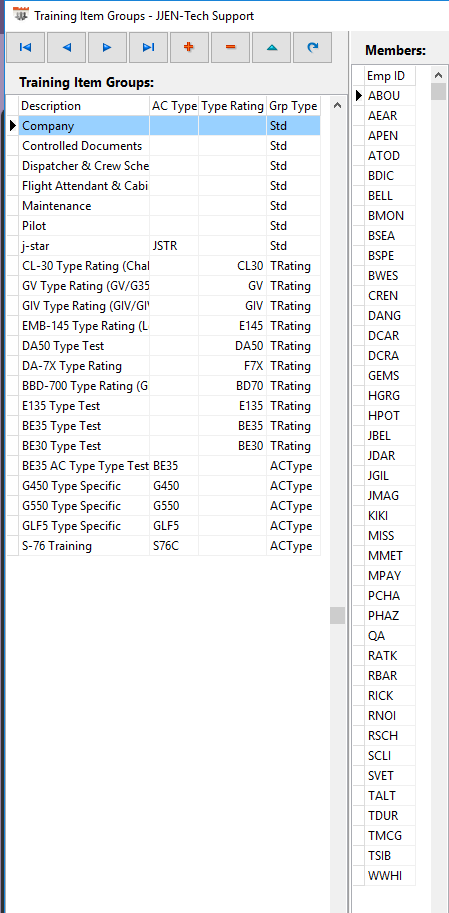Go to first record navigation button
Viewport: 449px width, 913px height.
pos(26,48)
